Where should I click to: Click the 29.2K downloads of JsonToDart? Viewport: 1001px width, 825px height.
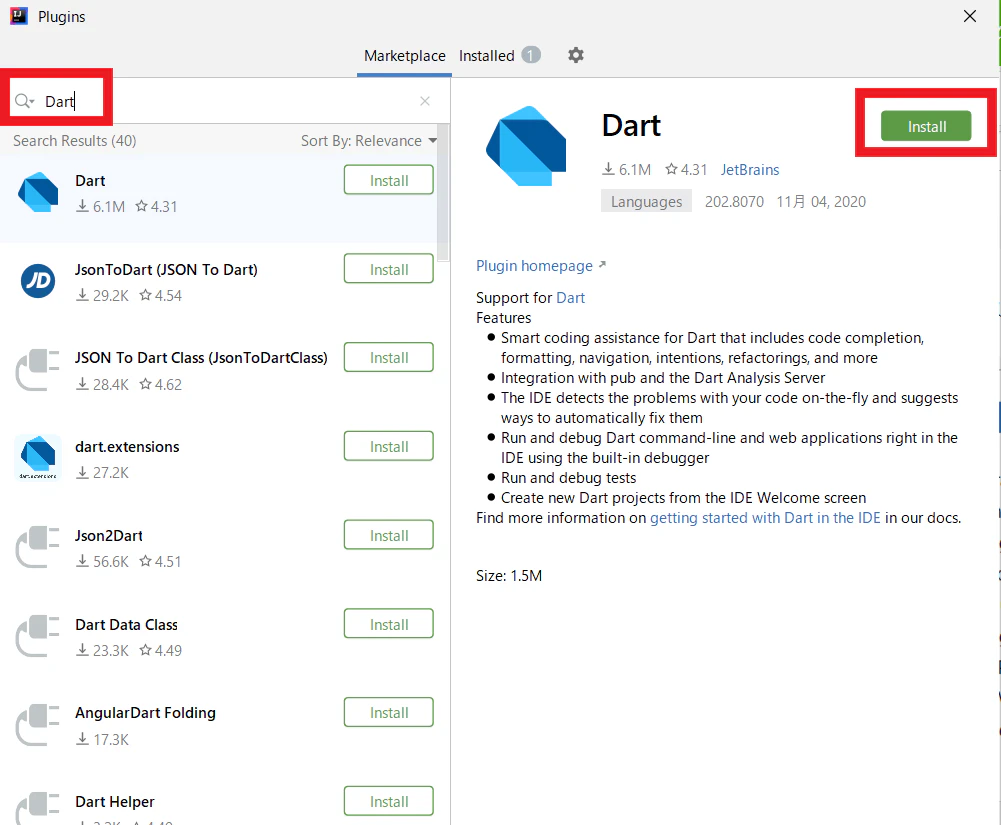102,296
